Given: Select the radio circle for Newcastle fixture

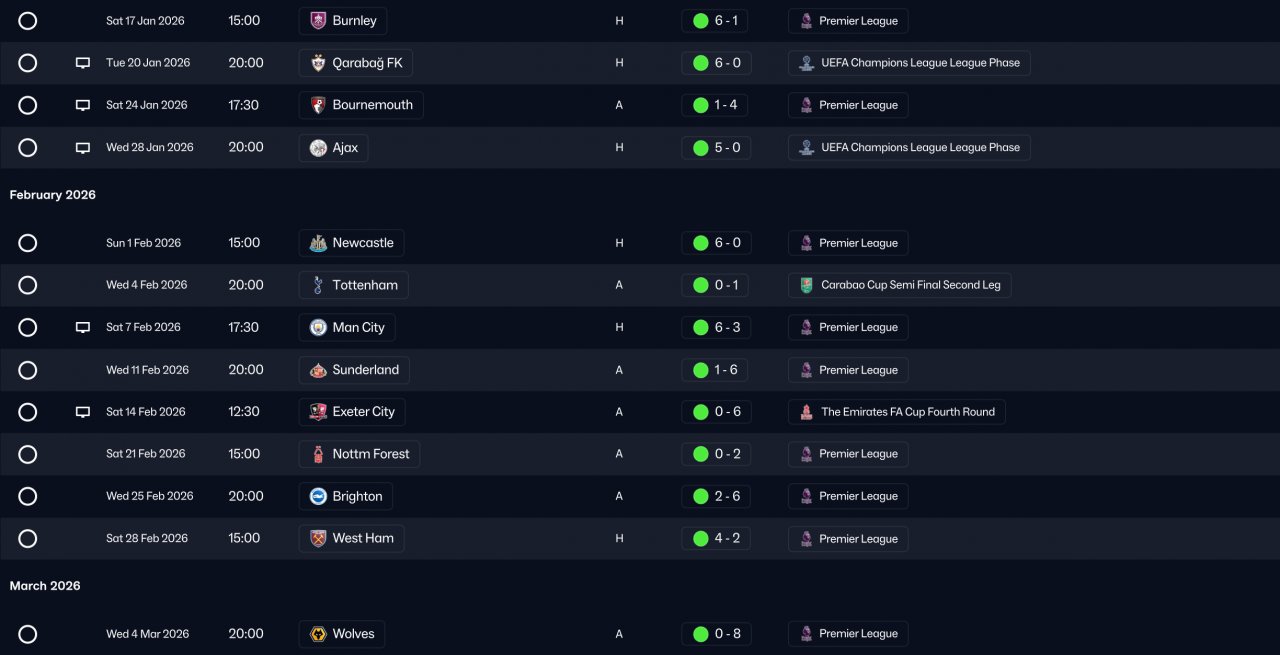Looking at the screenshot, I should point(28,243).
